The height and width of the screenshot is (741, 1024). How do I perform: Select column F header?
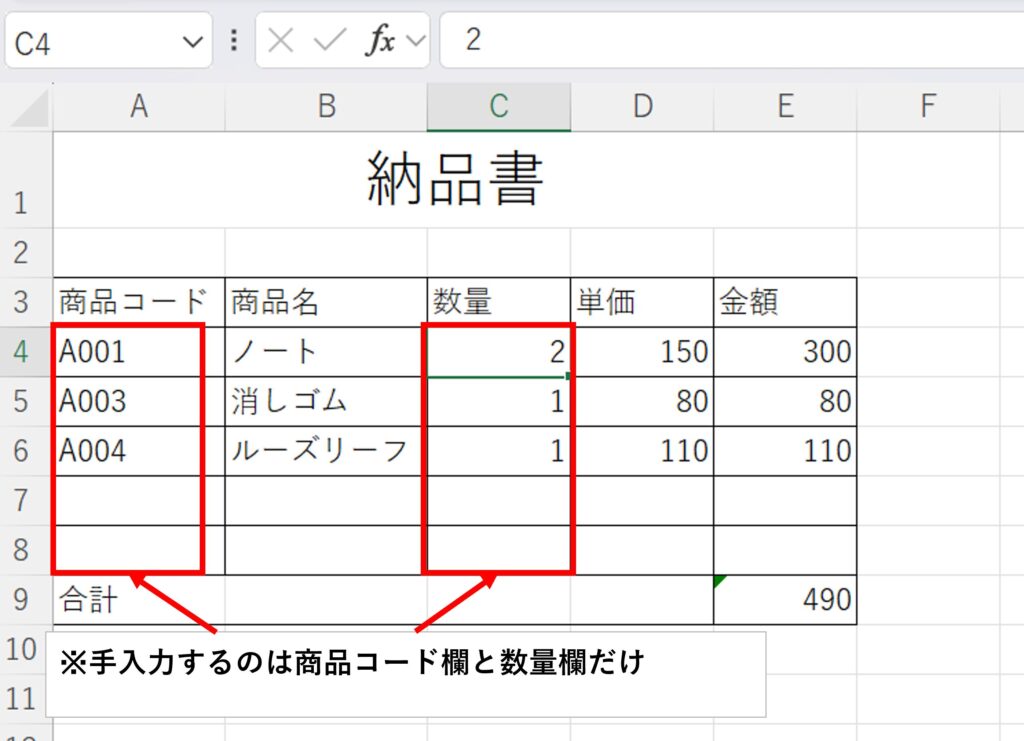click(x=928, y=106)
